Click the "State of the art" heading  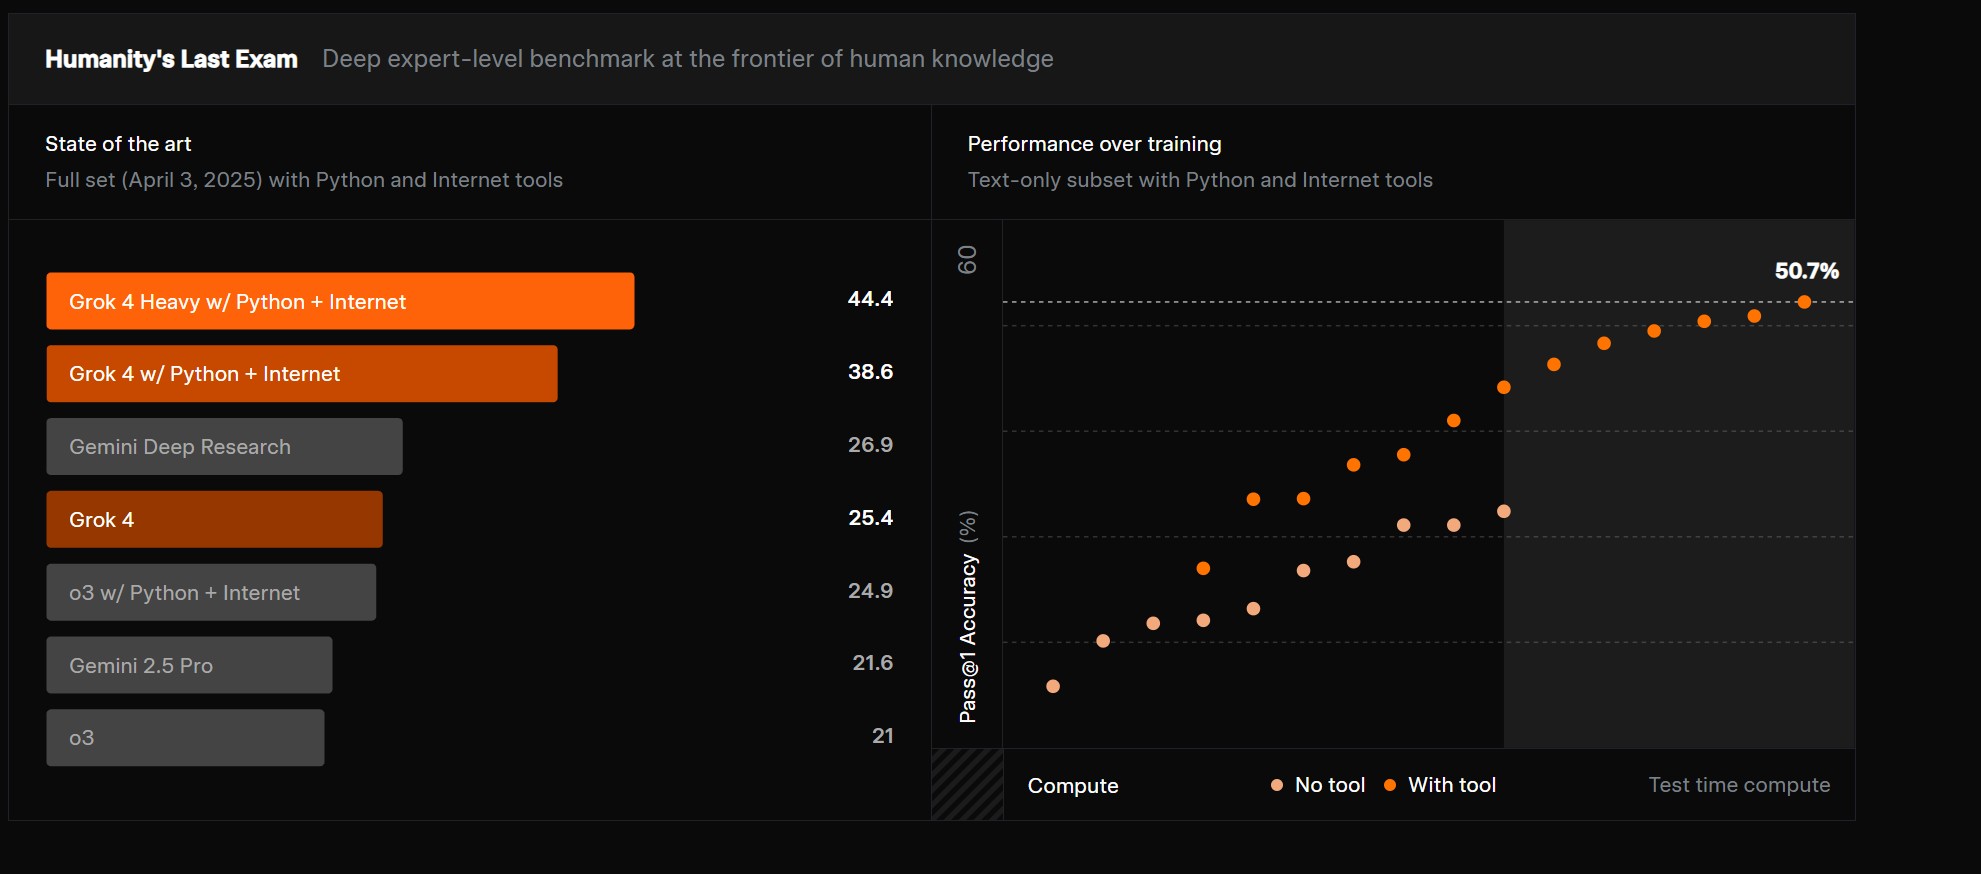pos(118,144)
